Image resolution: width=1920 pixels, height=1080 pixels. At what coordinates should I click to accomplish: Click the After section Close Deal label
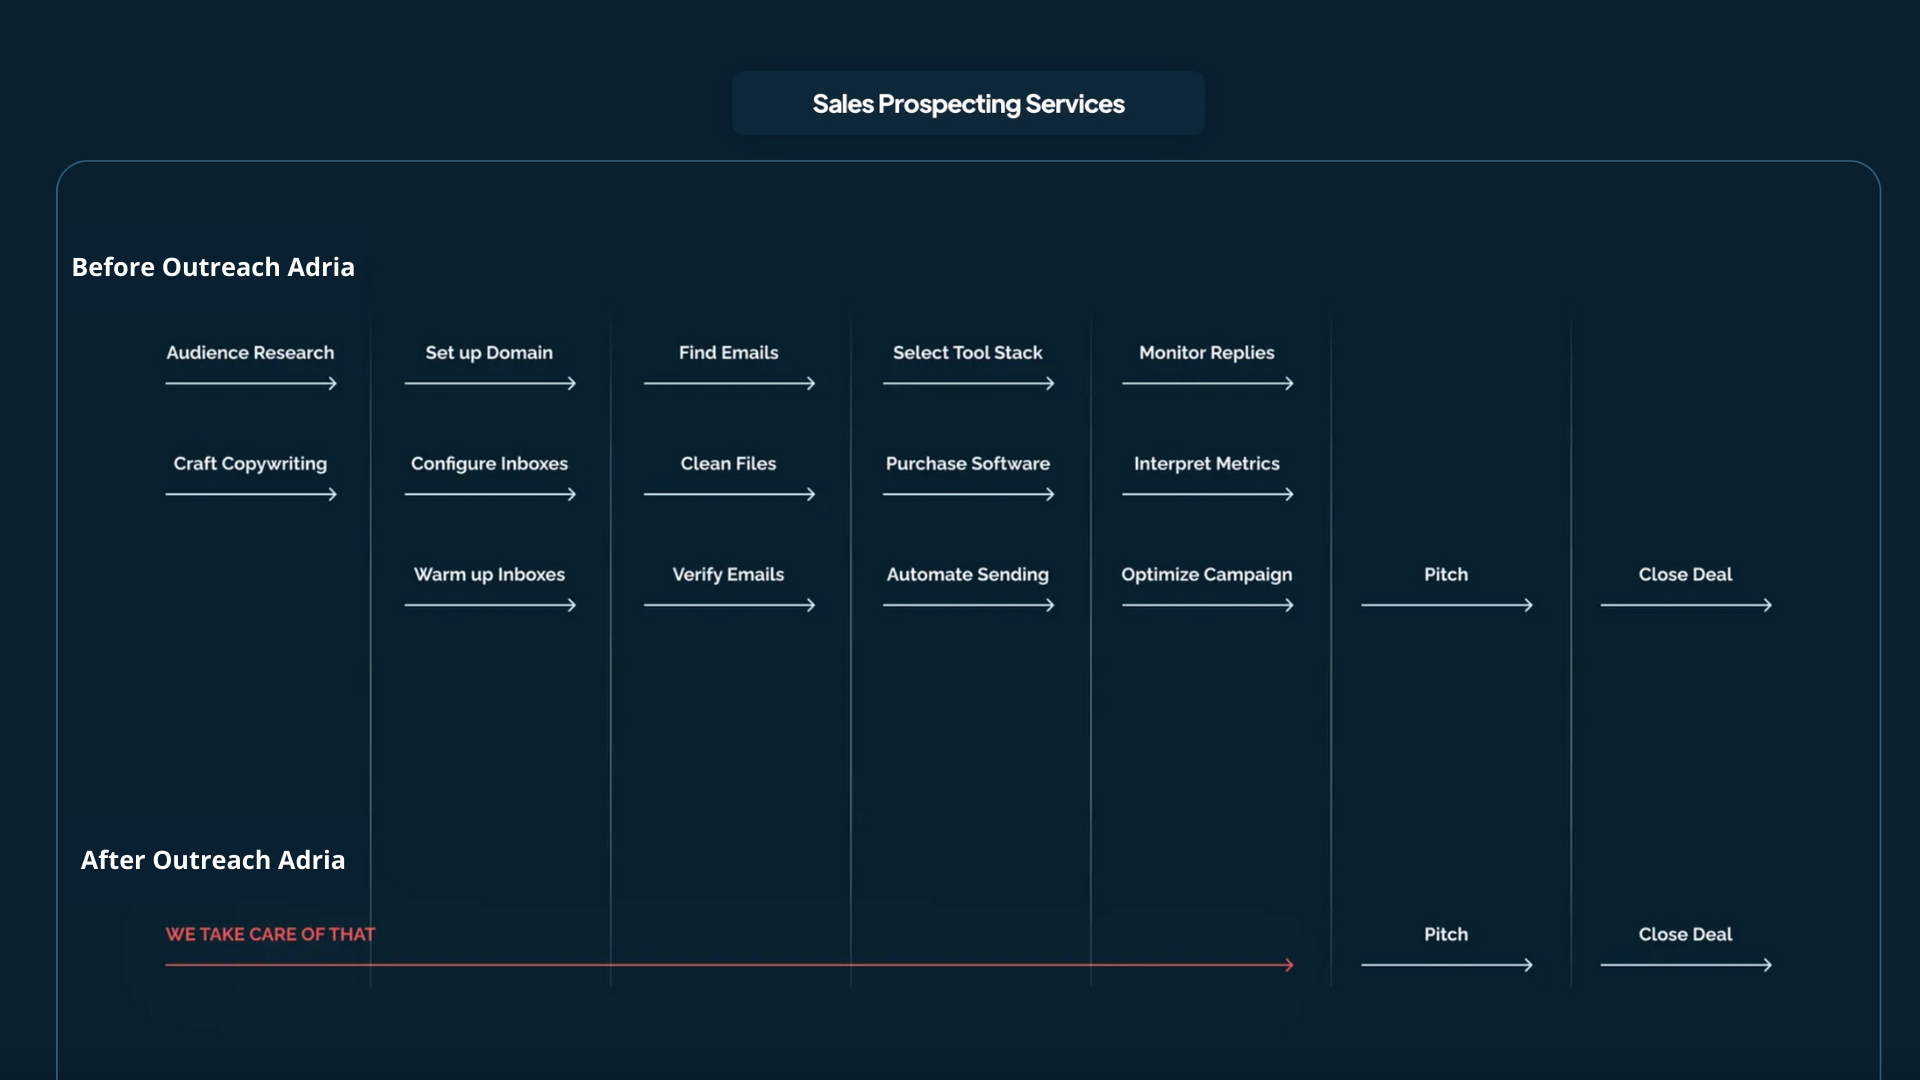pyautogui.click(x=1685, y=935)
